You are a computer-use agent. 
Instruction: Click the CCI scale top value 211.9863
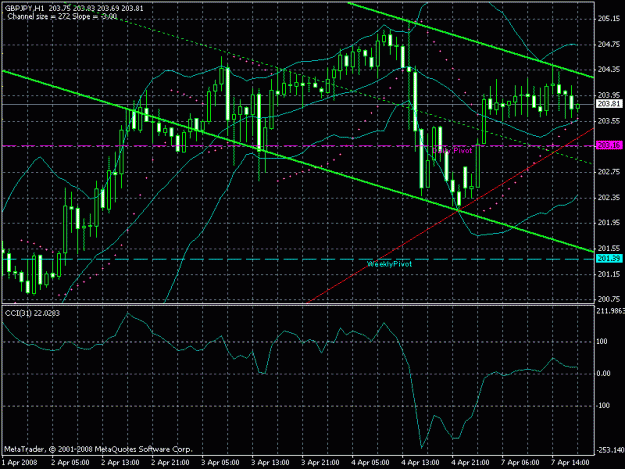(x=610, y=311)
